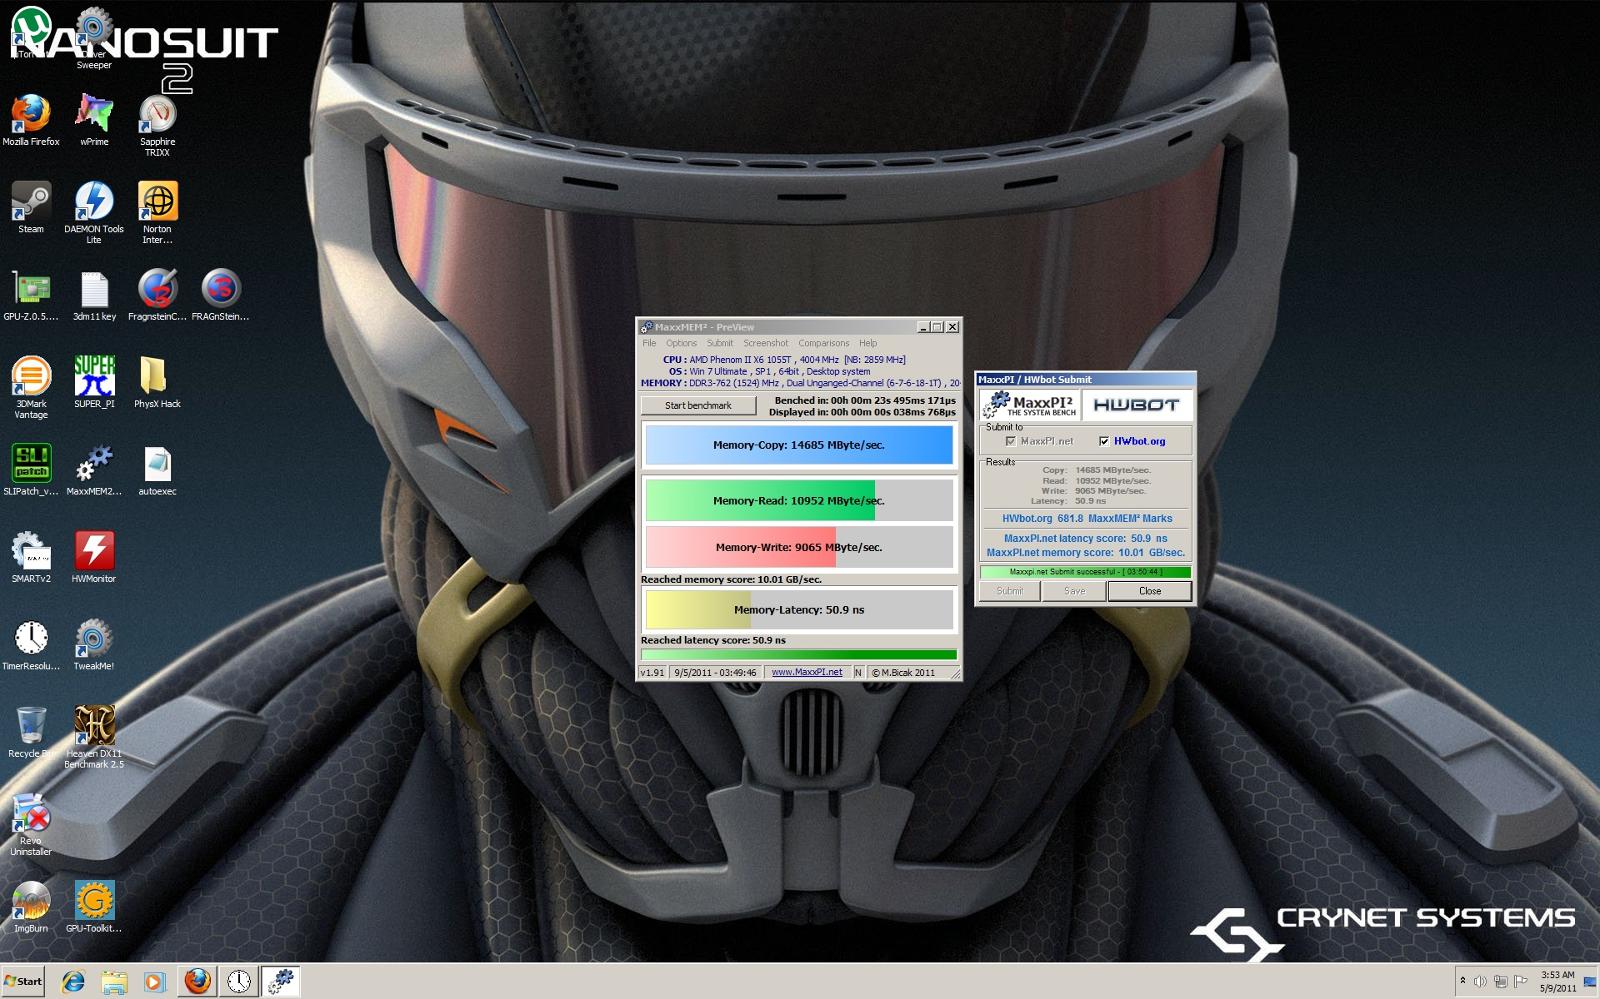Select the ImgBurn desktop icon
The height and width of the screenshot is (999, 1600).
[31, 907]
